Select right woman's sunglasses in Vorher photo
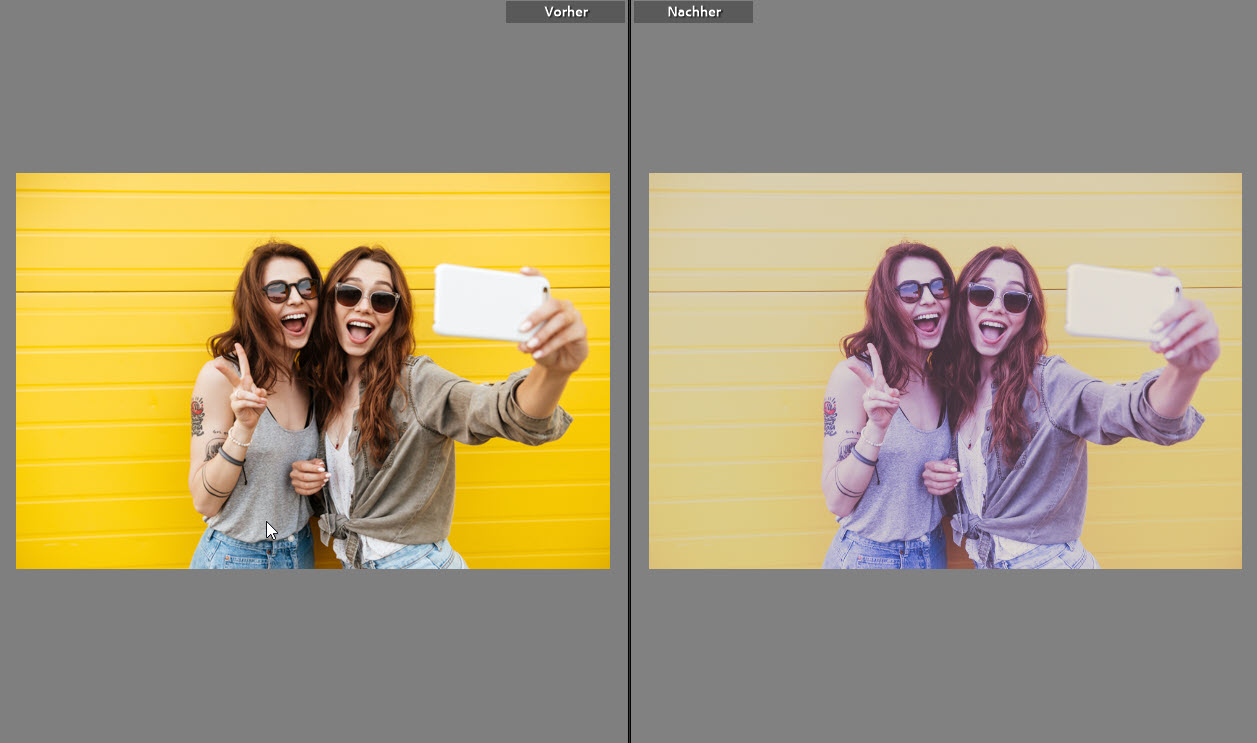Screen dimensions: 1257x743 [x=366, y=297]
